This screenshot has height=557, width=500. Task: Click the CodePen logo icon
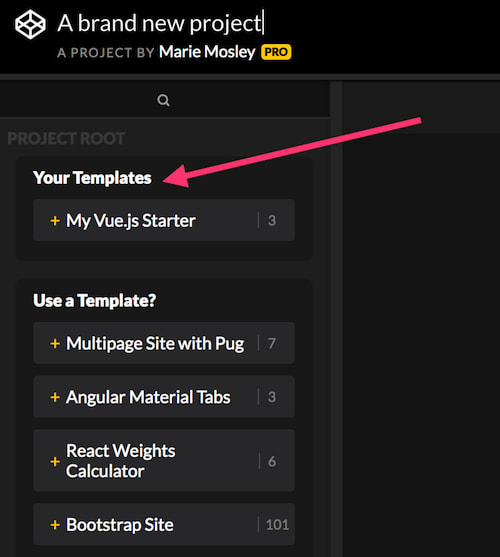30,25
